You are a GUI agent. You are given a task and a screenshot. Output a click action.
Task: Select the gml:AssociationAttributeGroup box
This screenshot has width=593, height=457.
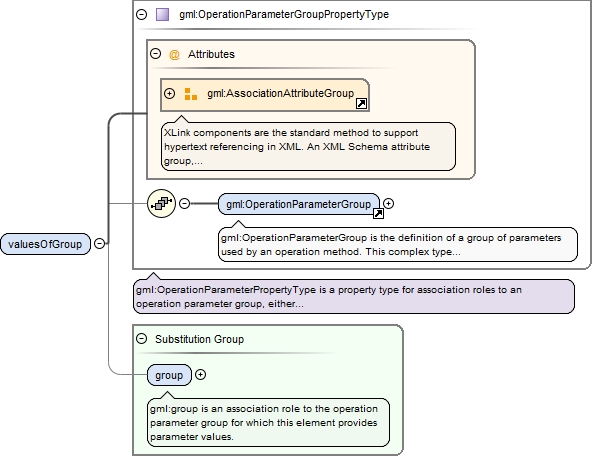click(x=265, y=95)
